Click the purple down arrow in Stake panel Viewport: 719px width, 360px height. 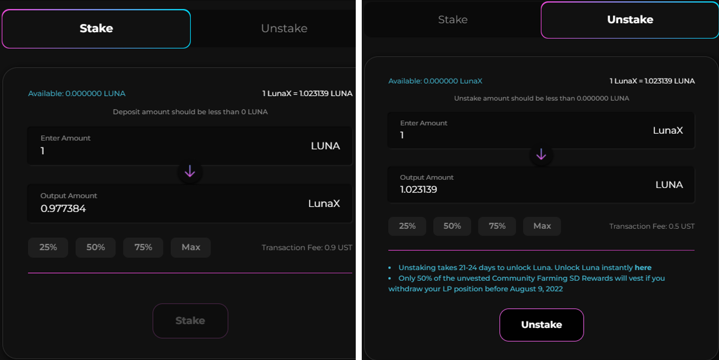(x=190, y=172)
